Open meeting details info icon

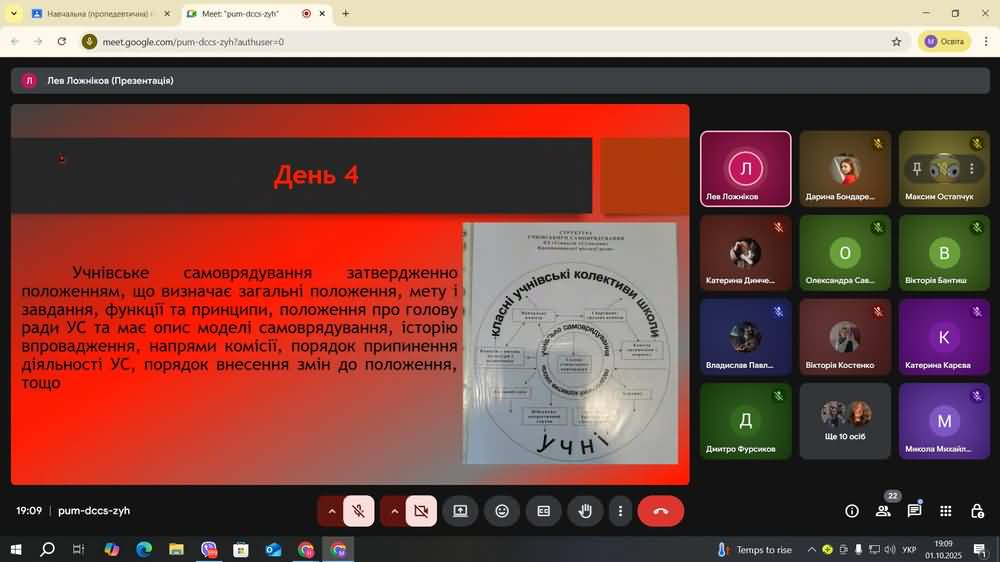pyautogui.click(x=852, y=511)
